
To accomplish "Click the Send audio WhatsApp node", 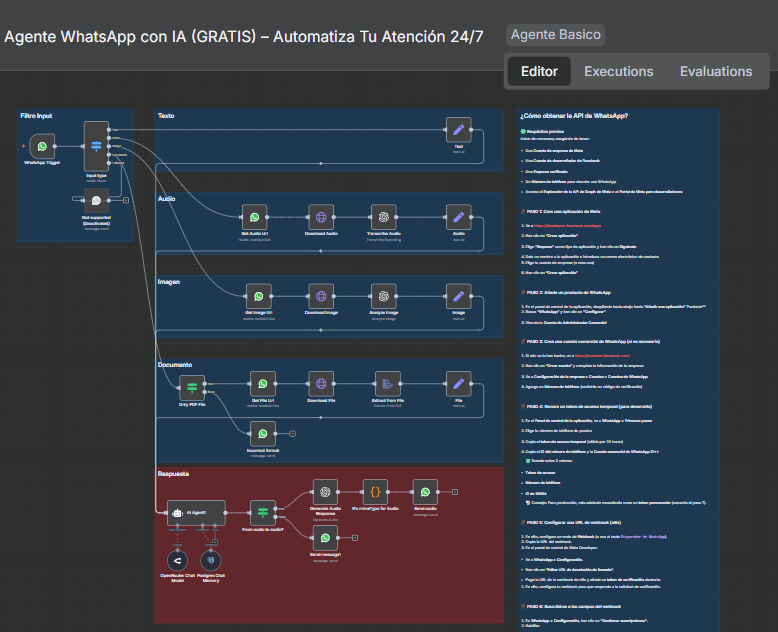I will 425,492.
